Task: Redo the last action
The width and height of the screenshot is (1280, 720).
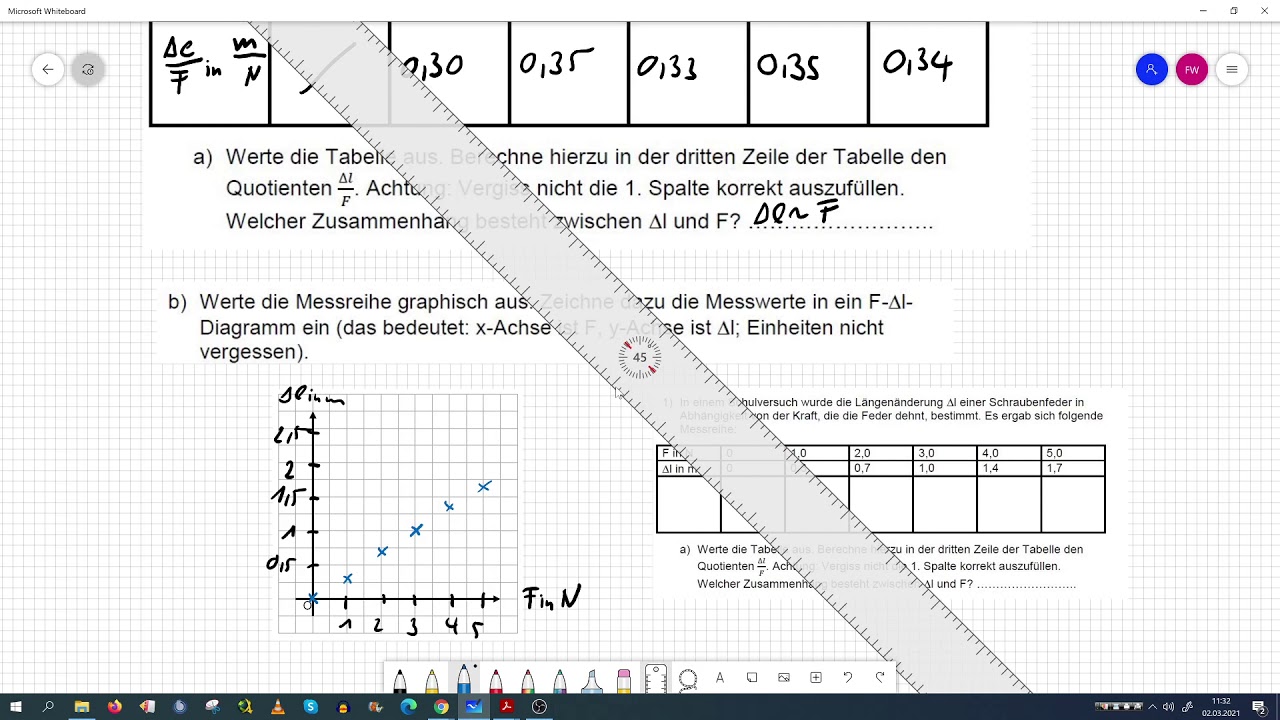Action: pos(880,678)
